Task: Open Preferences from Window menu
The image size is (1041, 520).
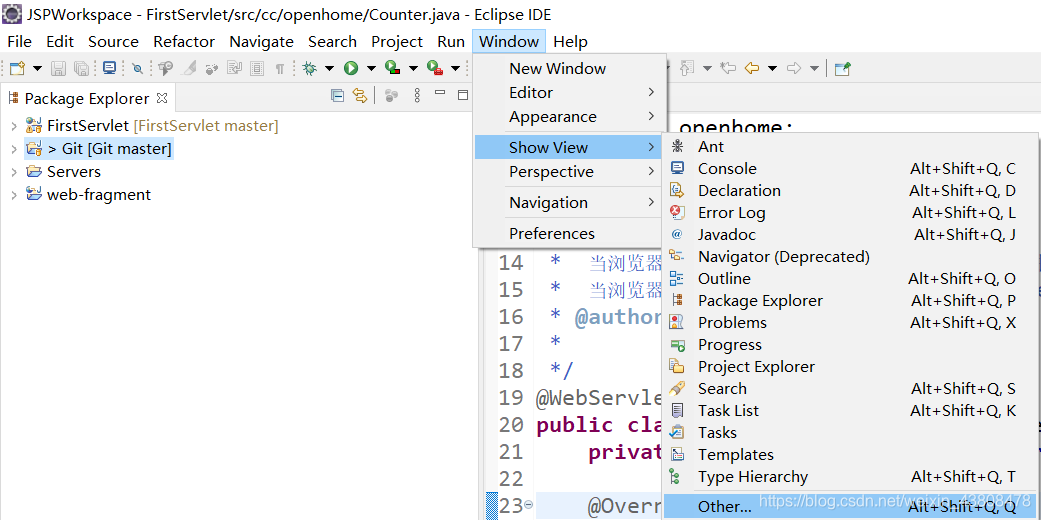Action: click(x=569, y=234)
